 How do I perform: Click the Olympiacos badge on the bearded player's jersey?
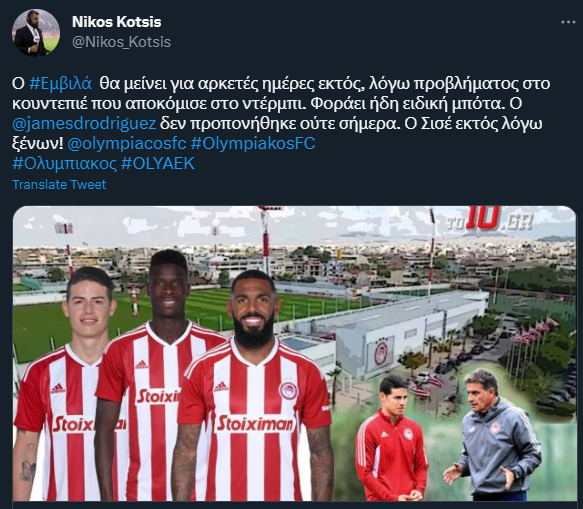point(288,390)
